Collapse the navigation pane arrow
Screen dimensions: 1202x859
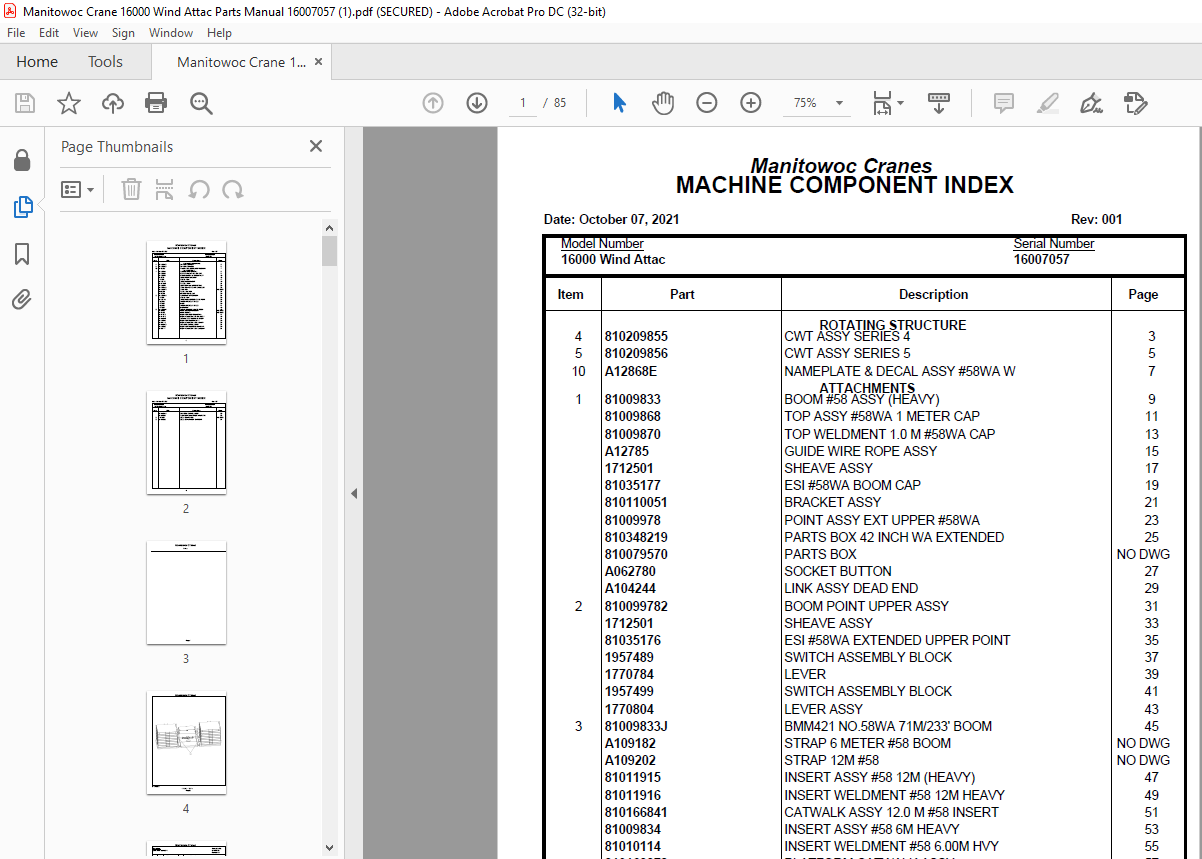(x=353, y=494)
